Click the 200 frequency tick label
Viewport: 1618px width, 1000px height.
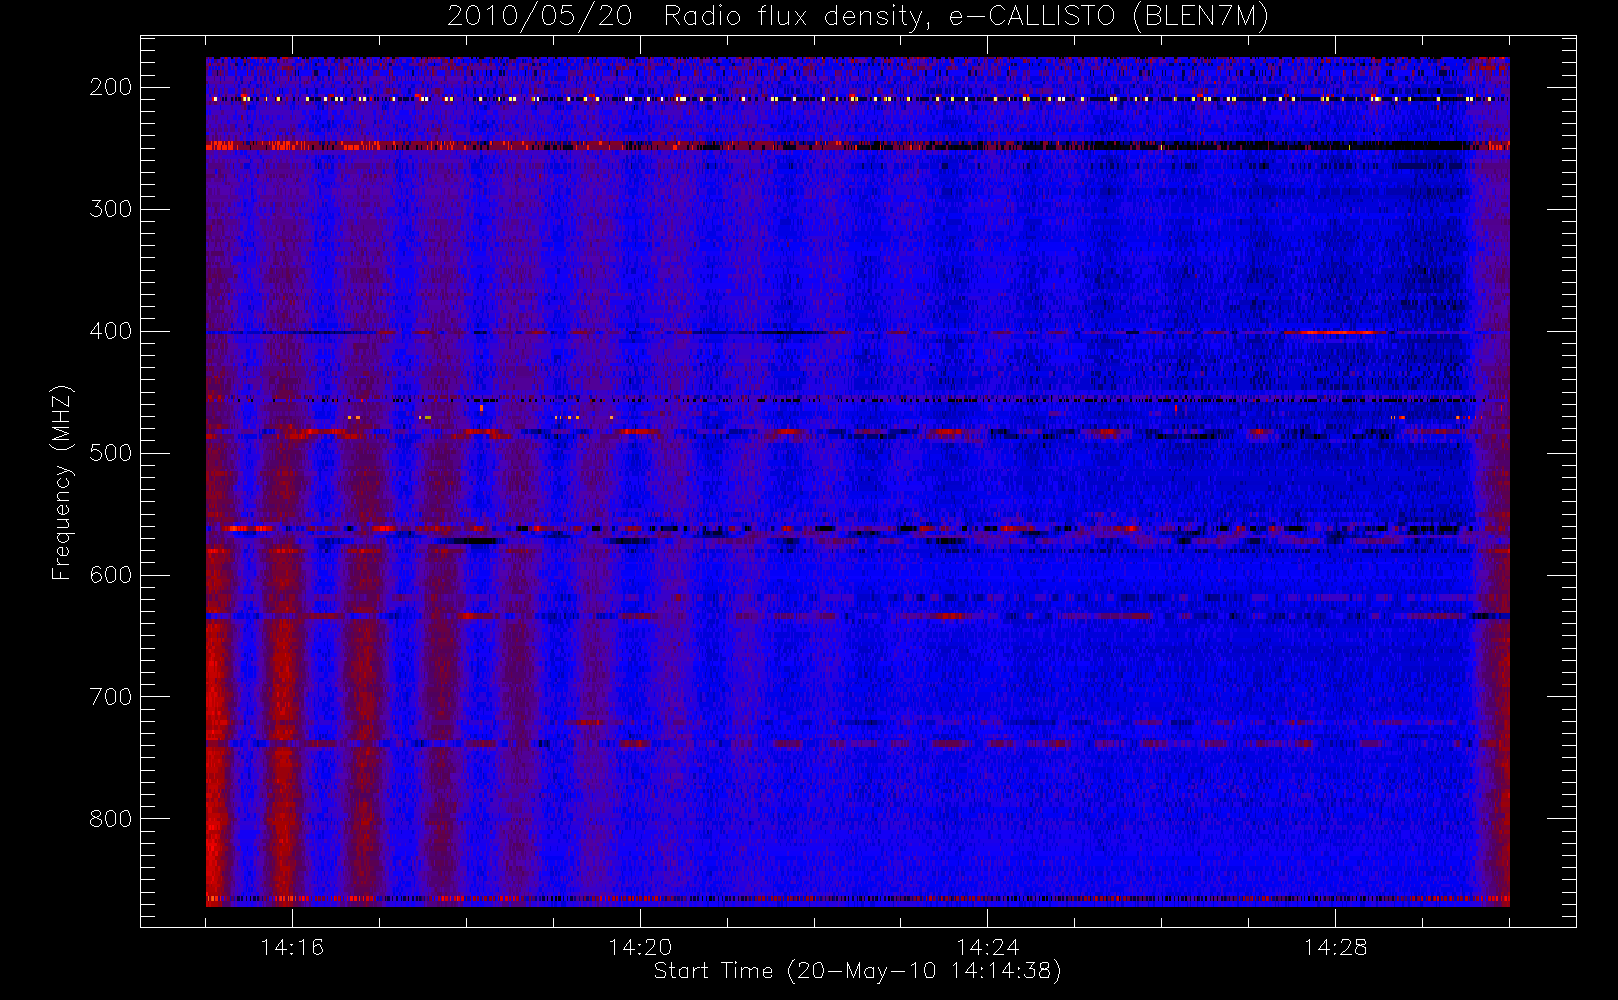click(111, 87)
